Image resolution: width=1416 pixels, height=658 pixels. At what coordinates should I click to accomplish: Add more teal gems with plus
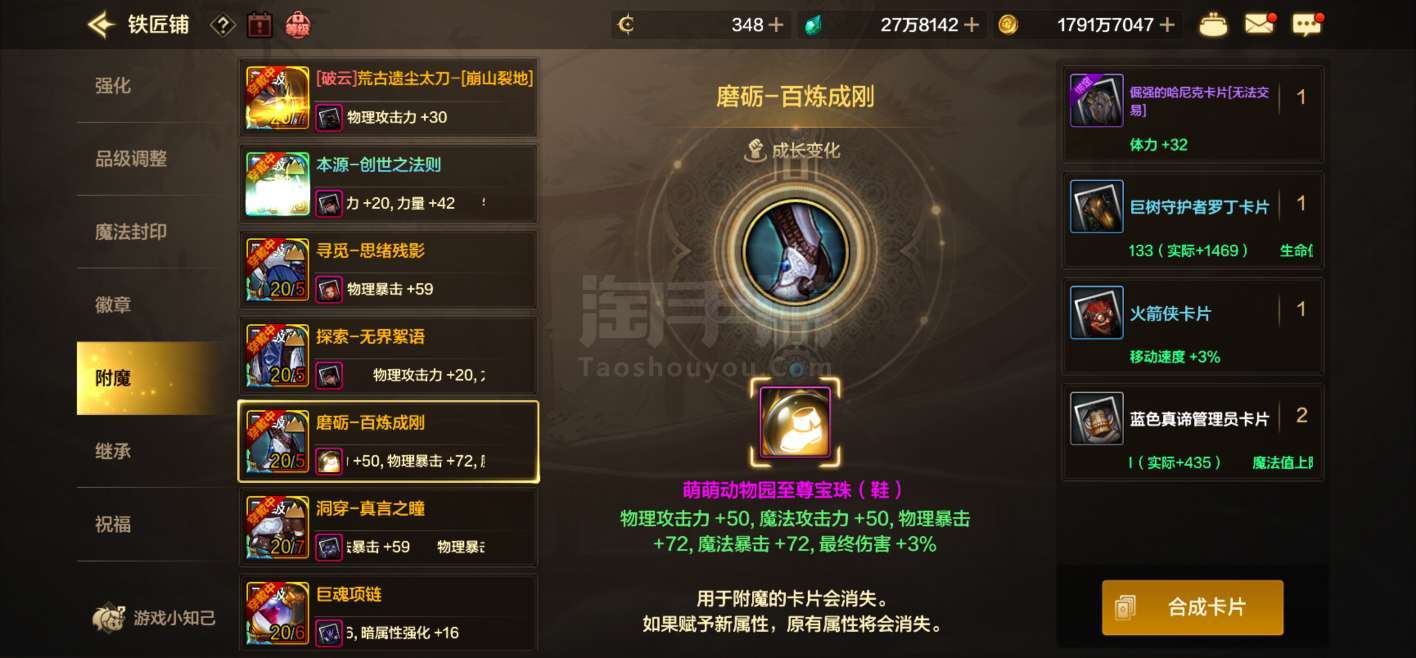tap(971, 25)
